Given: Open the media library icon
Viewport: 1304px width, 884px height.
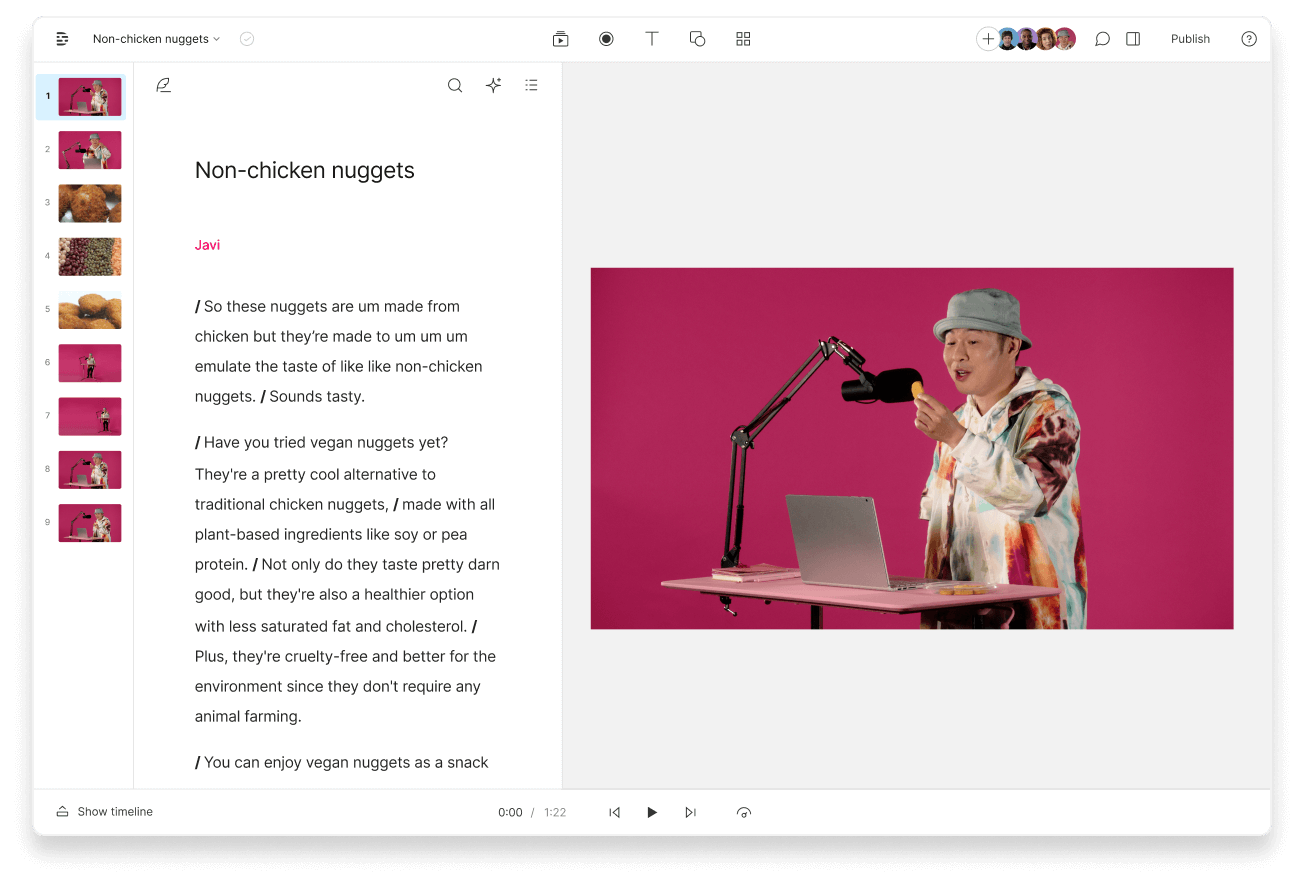Looking at the screenshot, I should coord(560,38).
